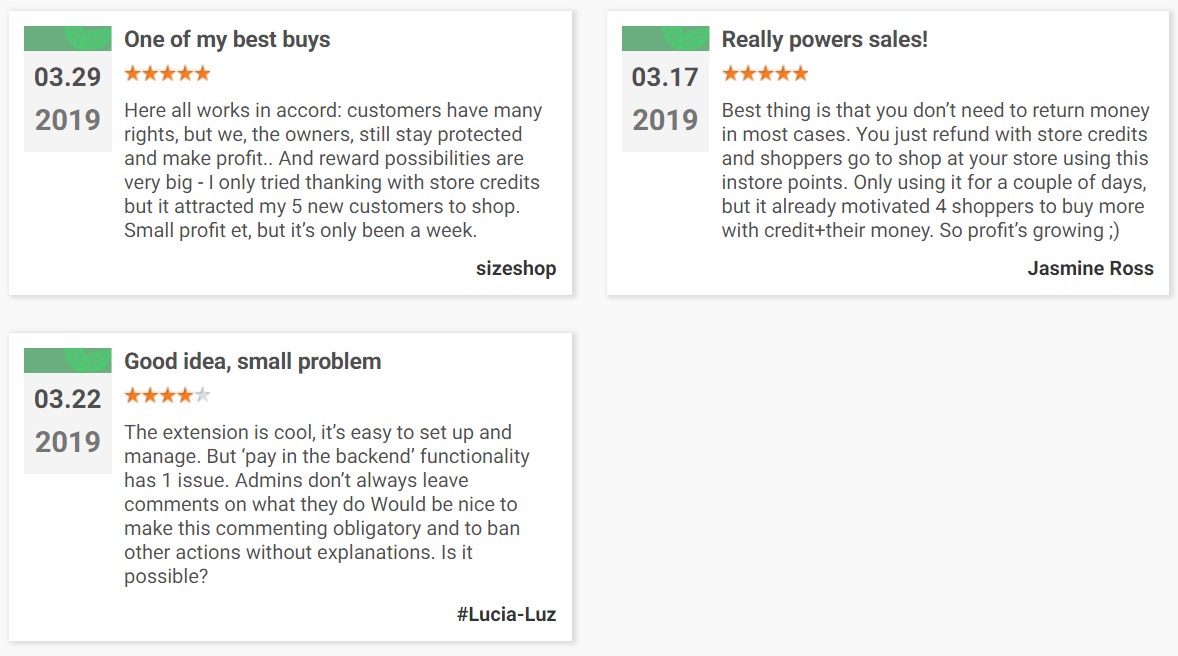Click the reviewer name #Lucia-Luz
Screen dimensions: 1178x656
pos(506,614)
